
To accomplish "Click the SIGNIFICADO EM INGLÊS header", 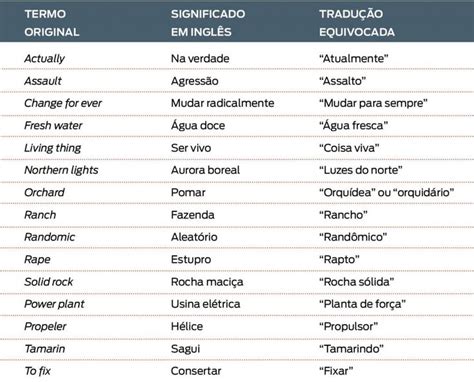I will tap(208, 23).
